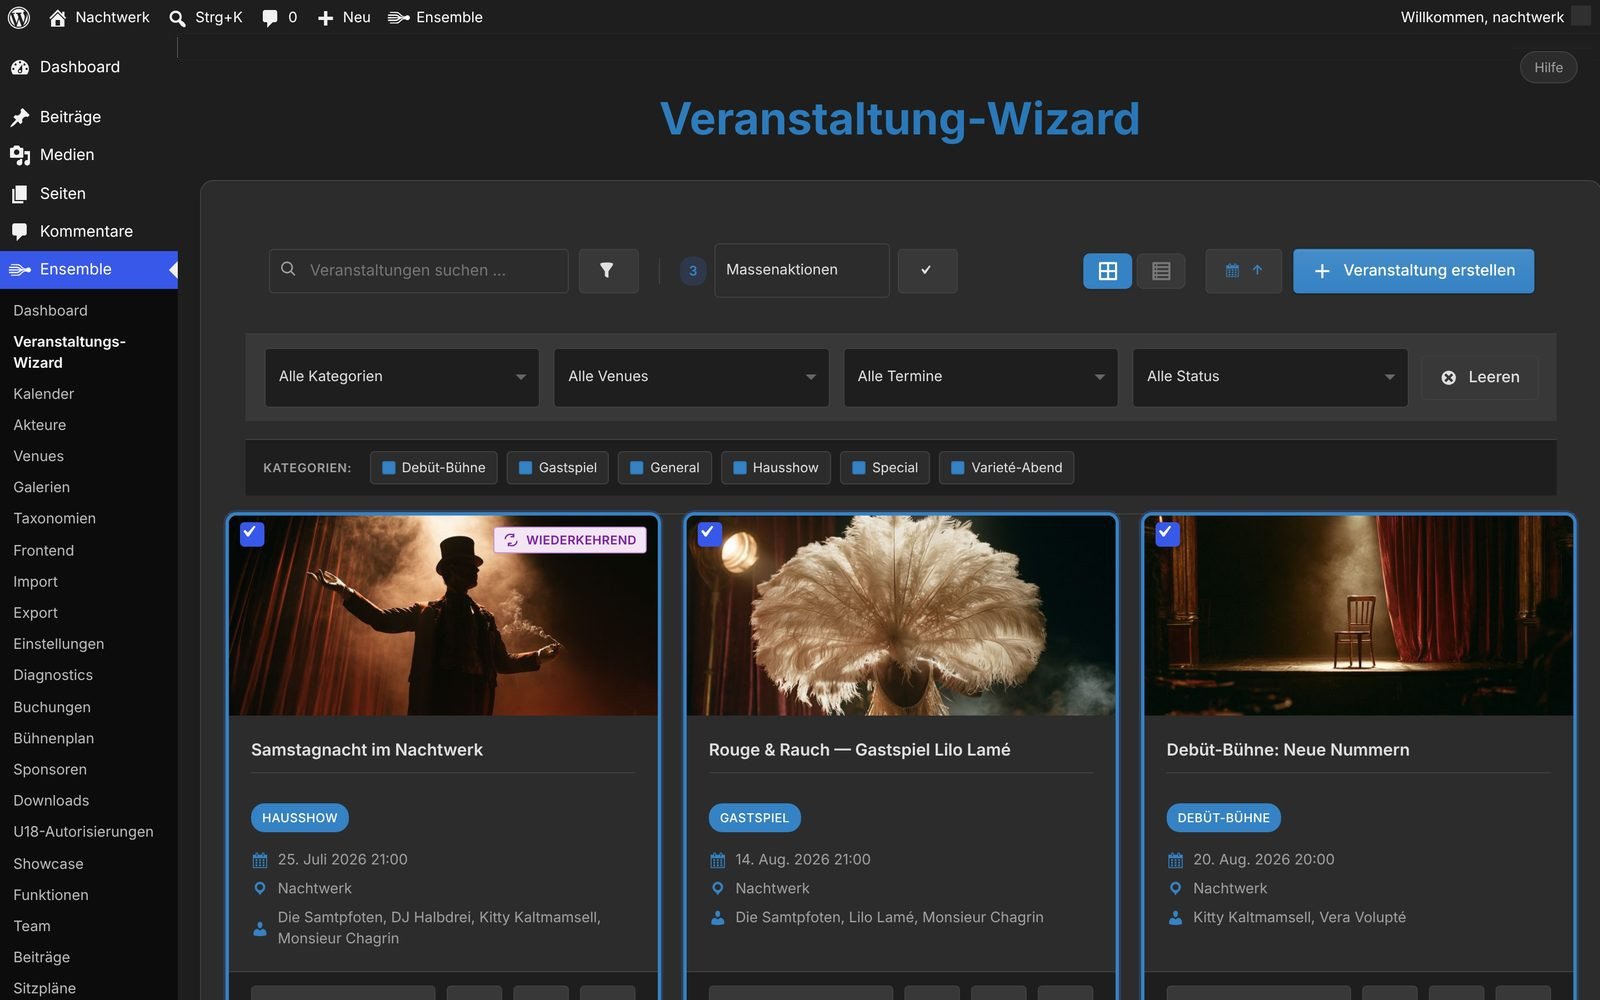Viewport: 1600px width, 1000px height.
Task: Open the Hilfe help button
Action: click(1548, 67)
